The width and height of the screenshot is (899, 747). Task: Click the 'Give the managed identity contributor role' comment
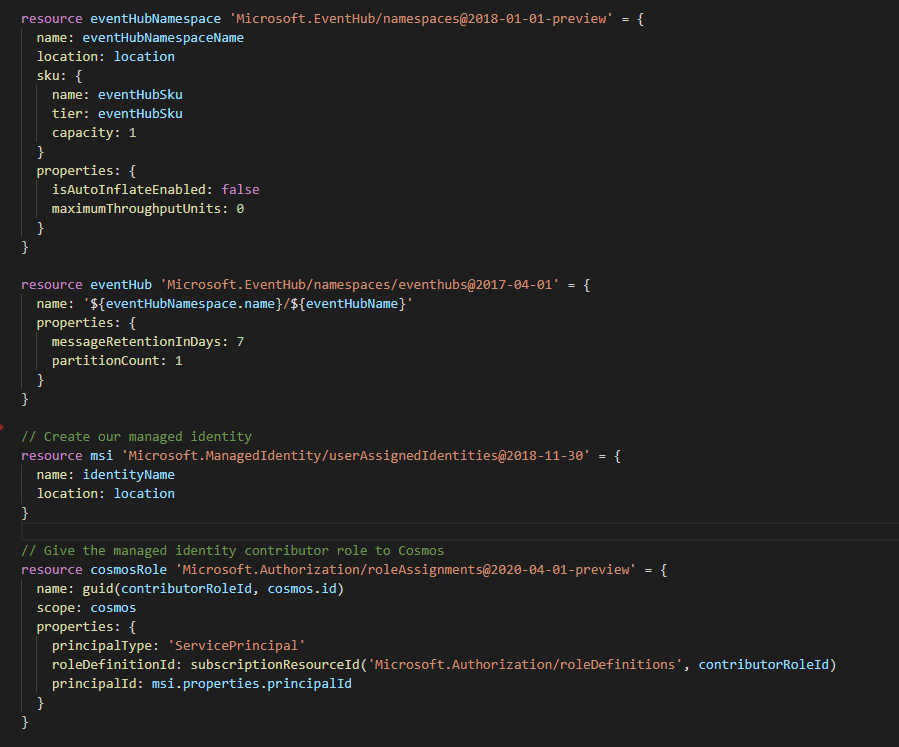[x=232, y=550]
